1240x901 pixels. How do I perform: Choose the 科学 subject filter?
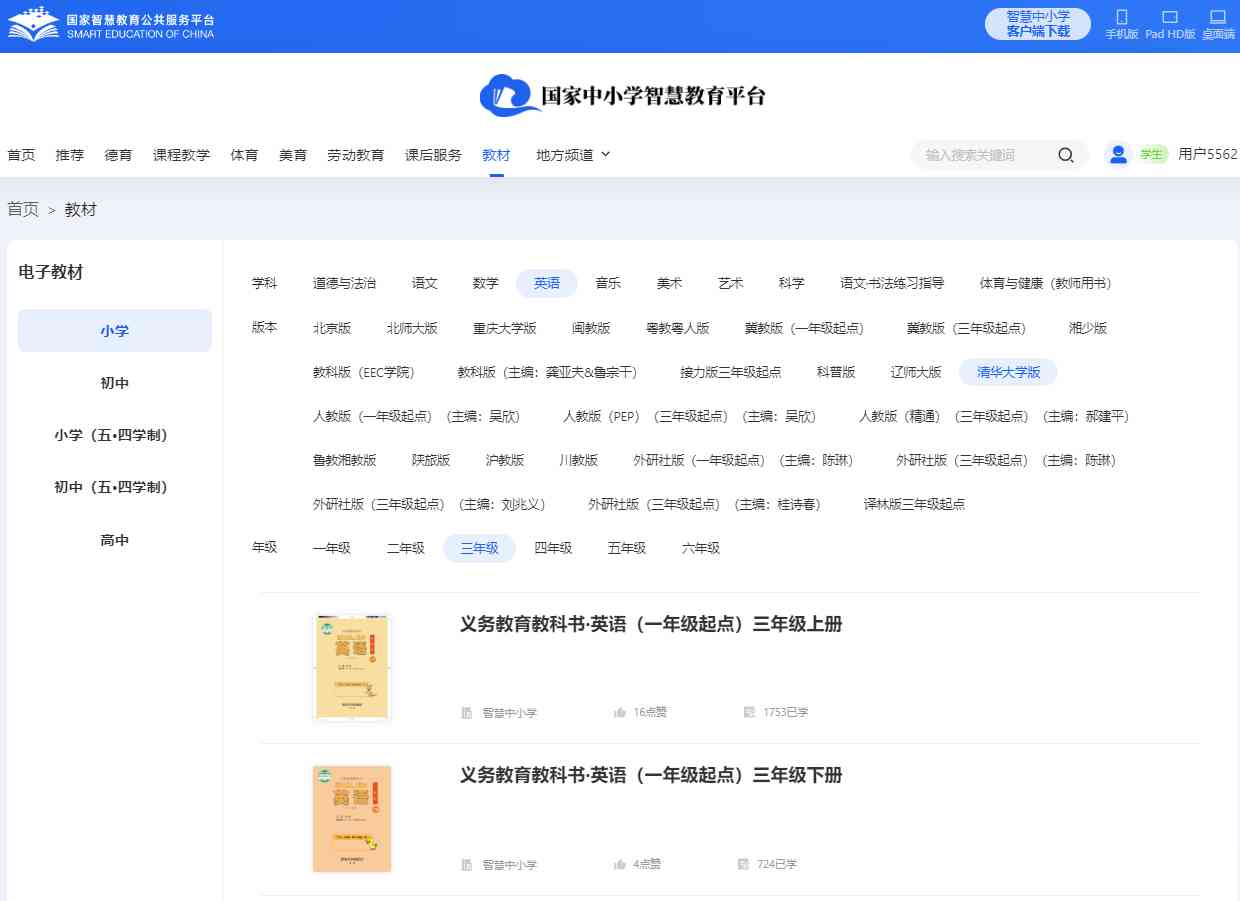[x=791, y=283]
